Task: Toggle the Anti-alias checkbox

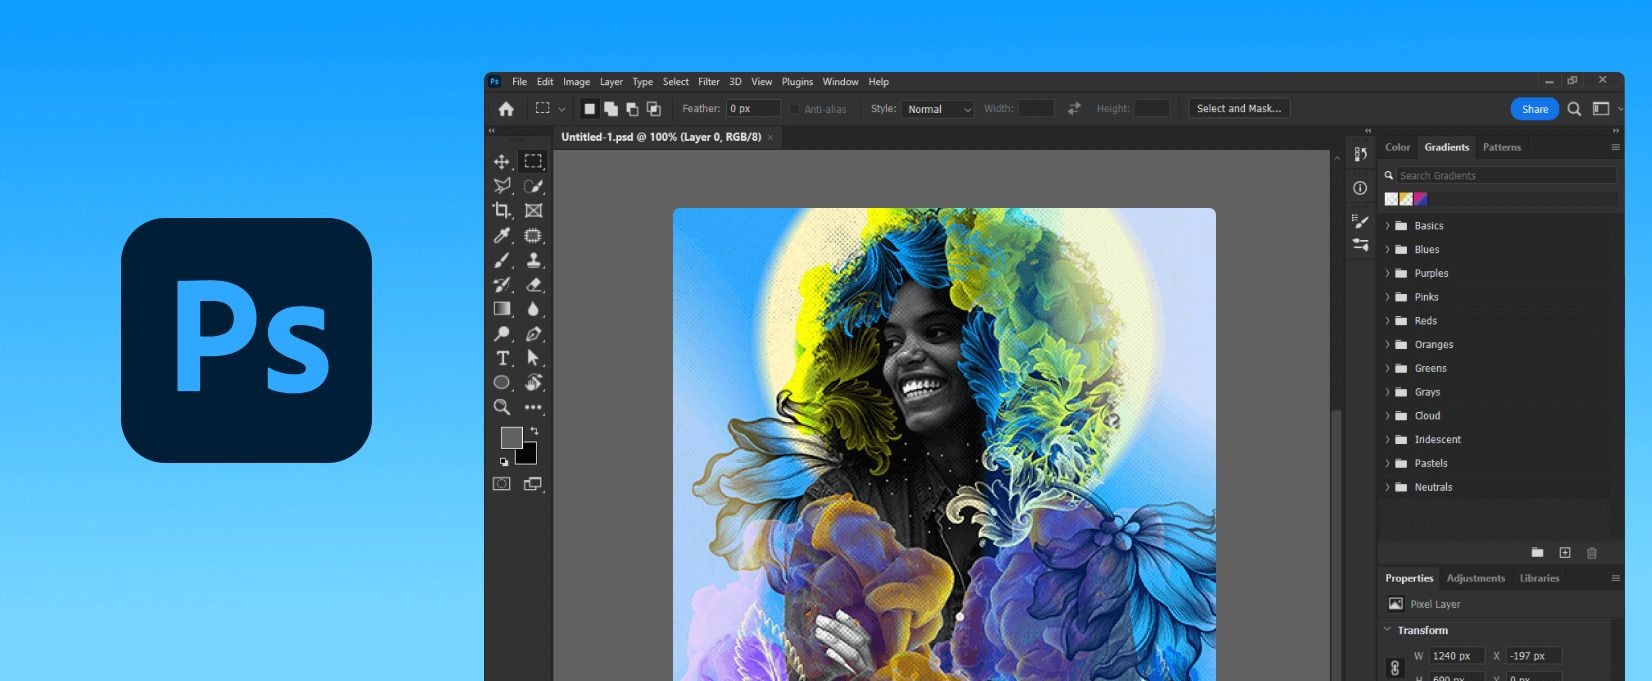Action: pos(794,109)
